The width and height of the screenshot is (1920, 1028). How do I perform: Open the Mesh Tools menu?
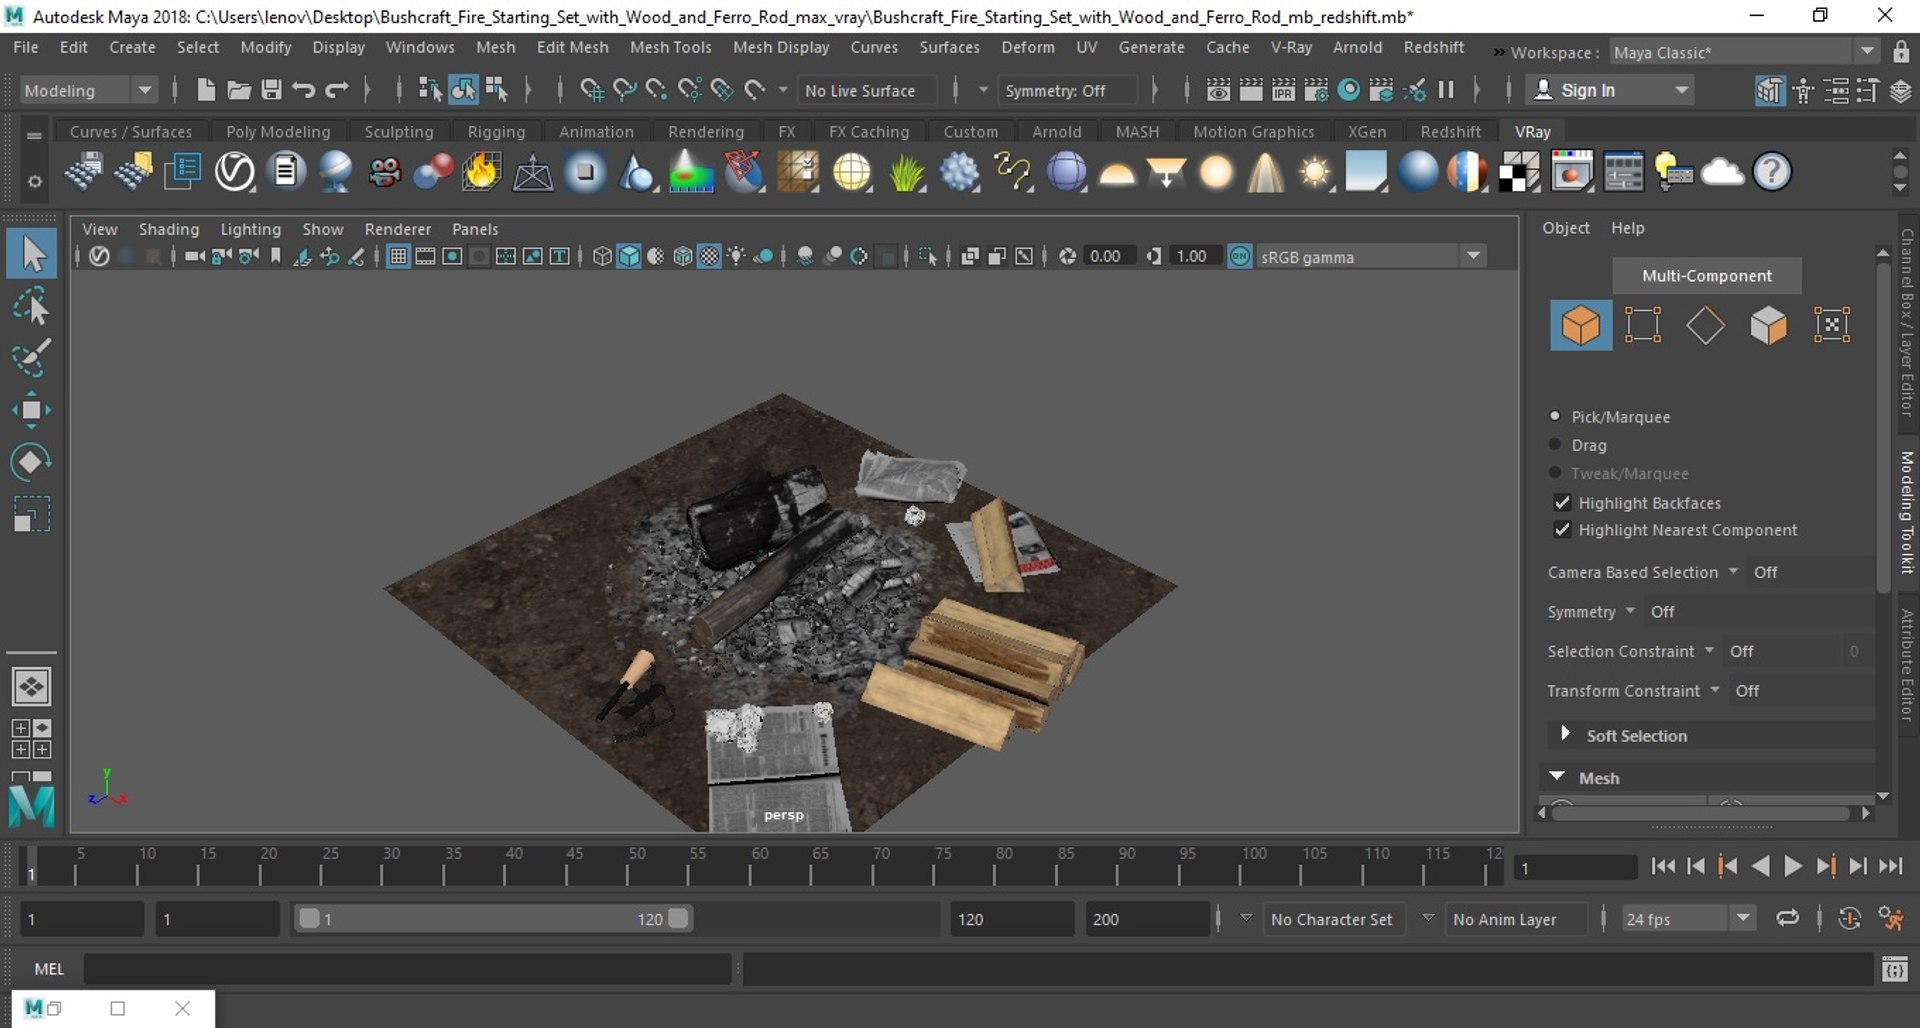click(670, 47)
